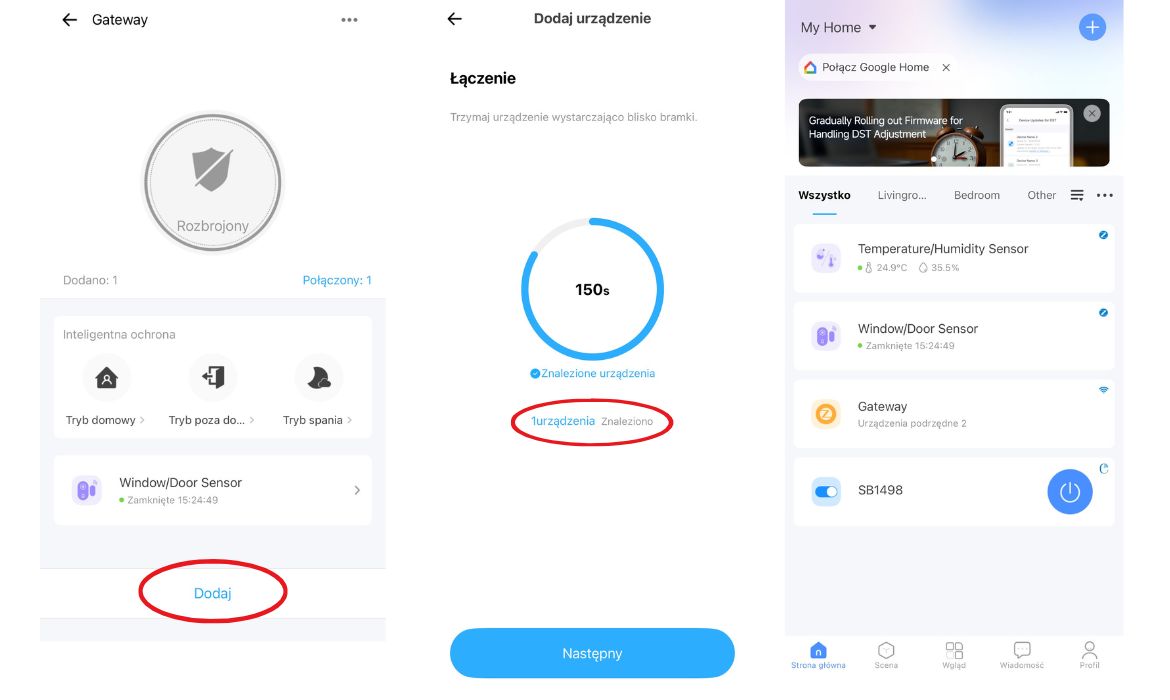The height and width of the screenshot is (700, 1170).
Task: Open the Scena bottom tab
Action: coord(885,655)
